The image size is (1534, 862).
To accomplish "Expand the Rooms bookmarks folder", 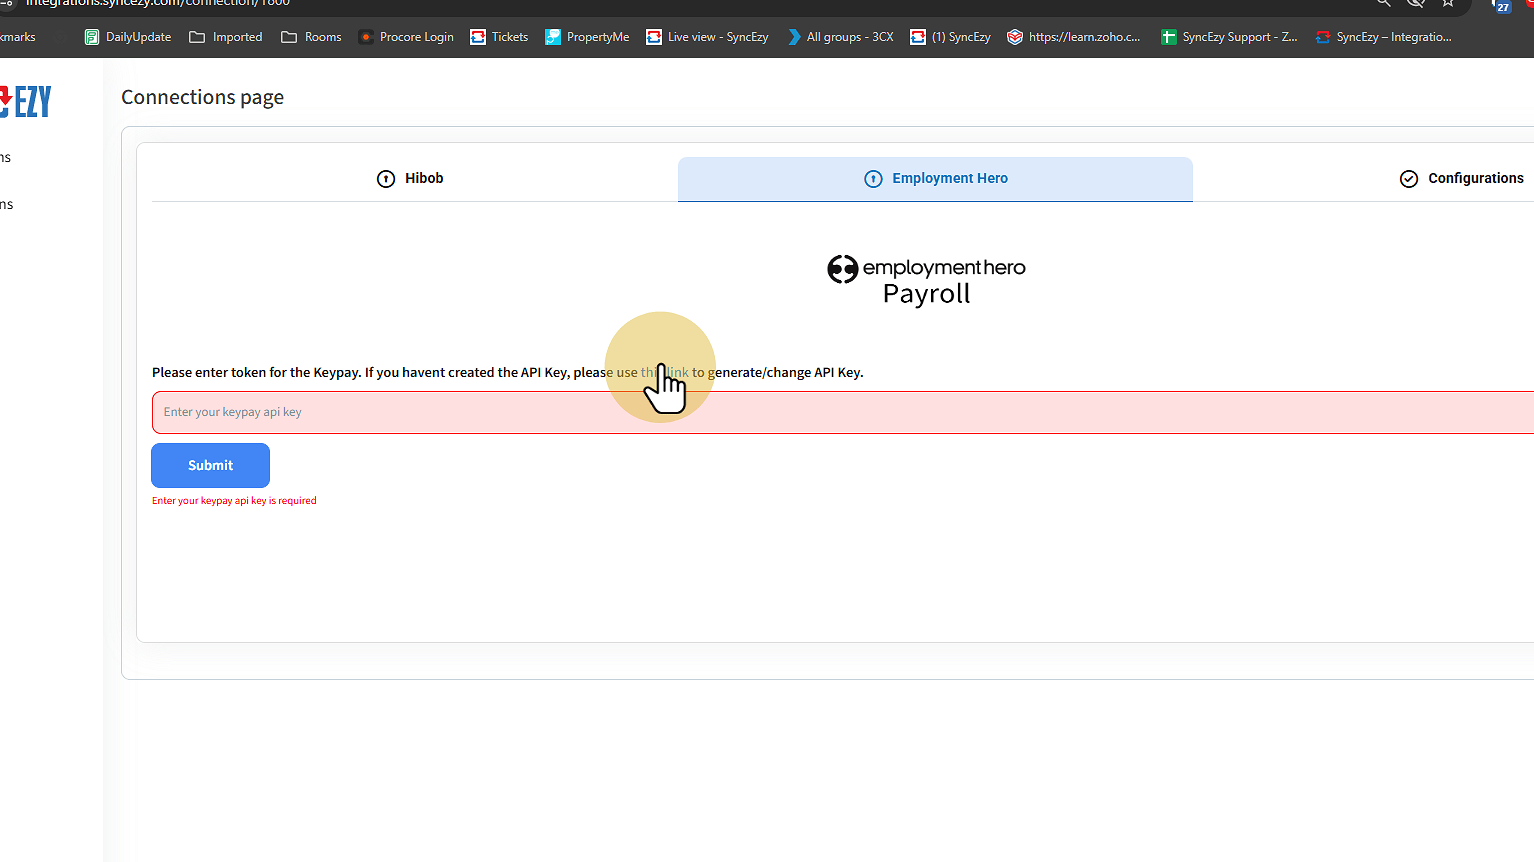I will [x=311, y=37].
